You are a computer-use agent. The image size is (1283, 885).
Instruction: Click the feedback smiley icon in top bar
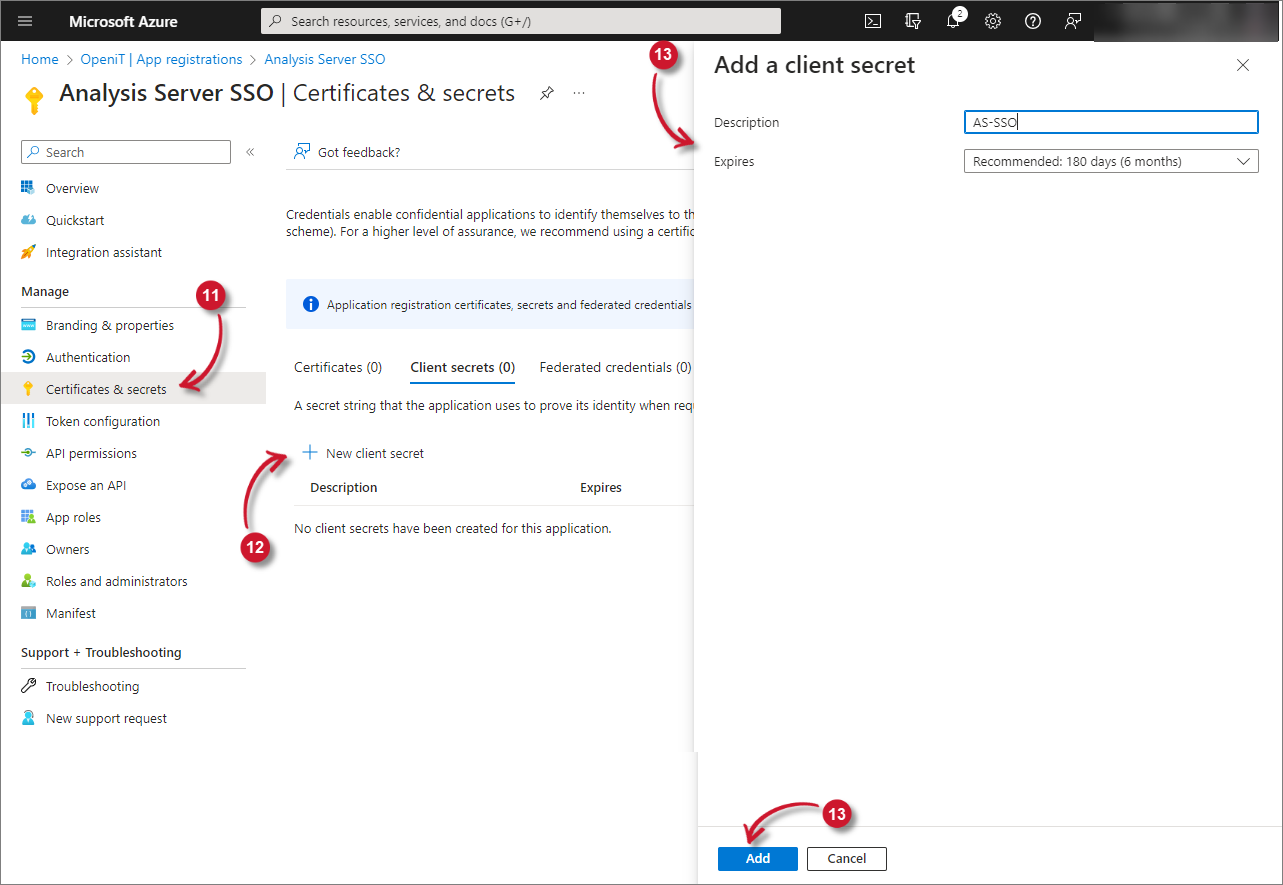point(1072,21)
